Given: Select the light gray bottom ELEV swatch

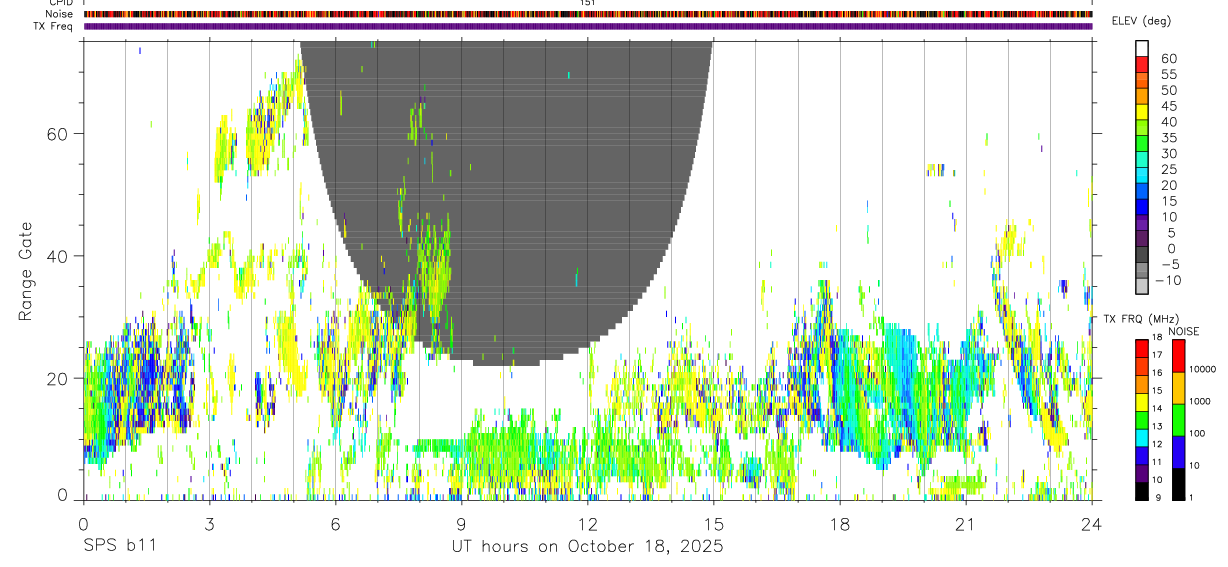Looking at the screenshot, I should 1142,286.
